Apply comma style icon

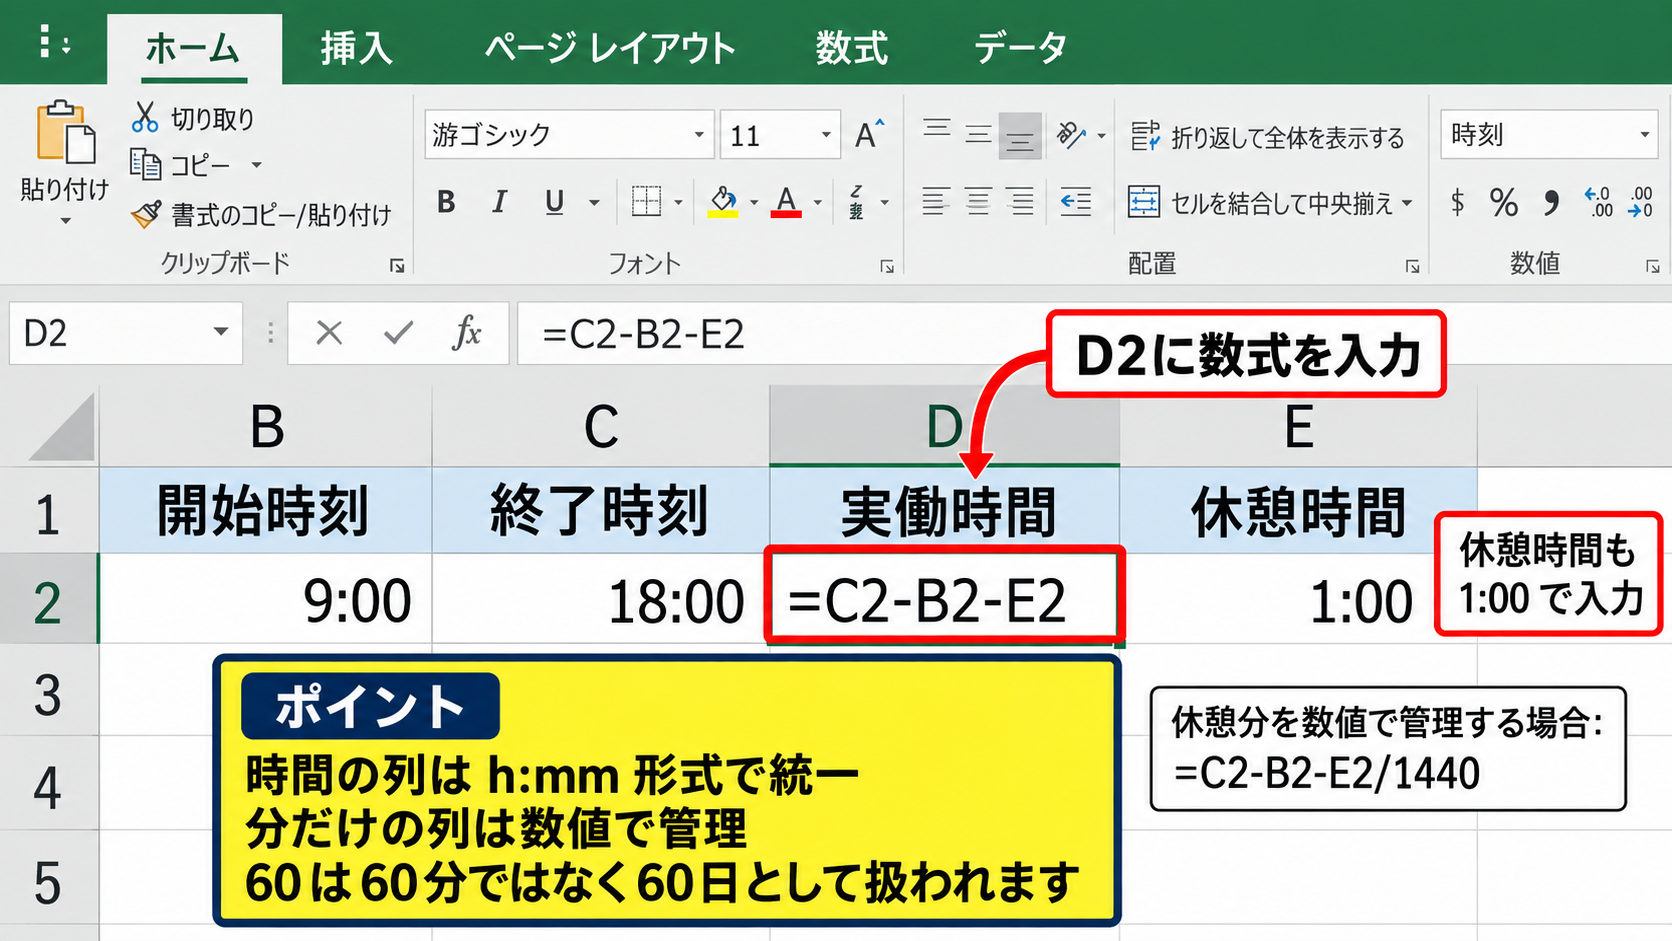(1551, 203)
